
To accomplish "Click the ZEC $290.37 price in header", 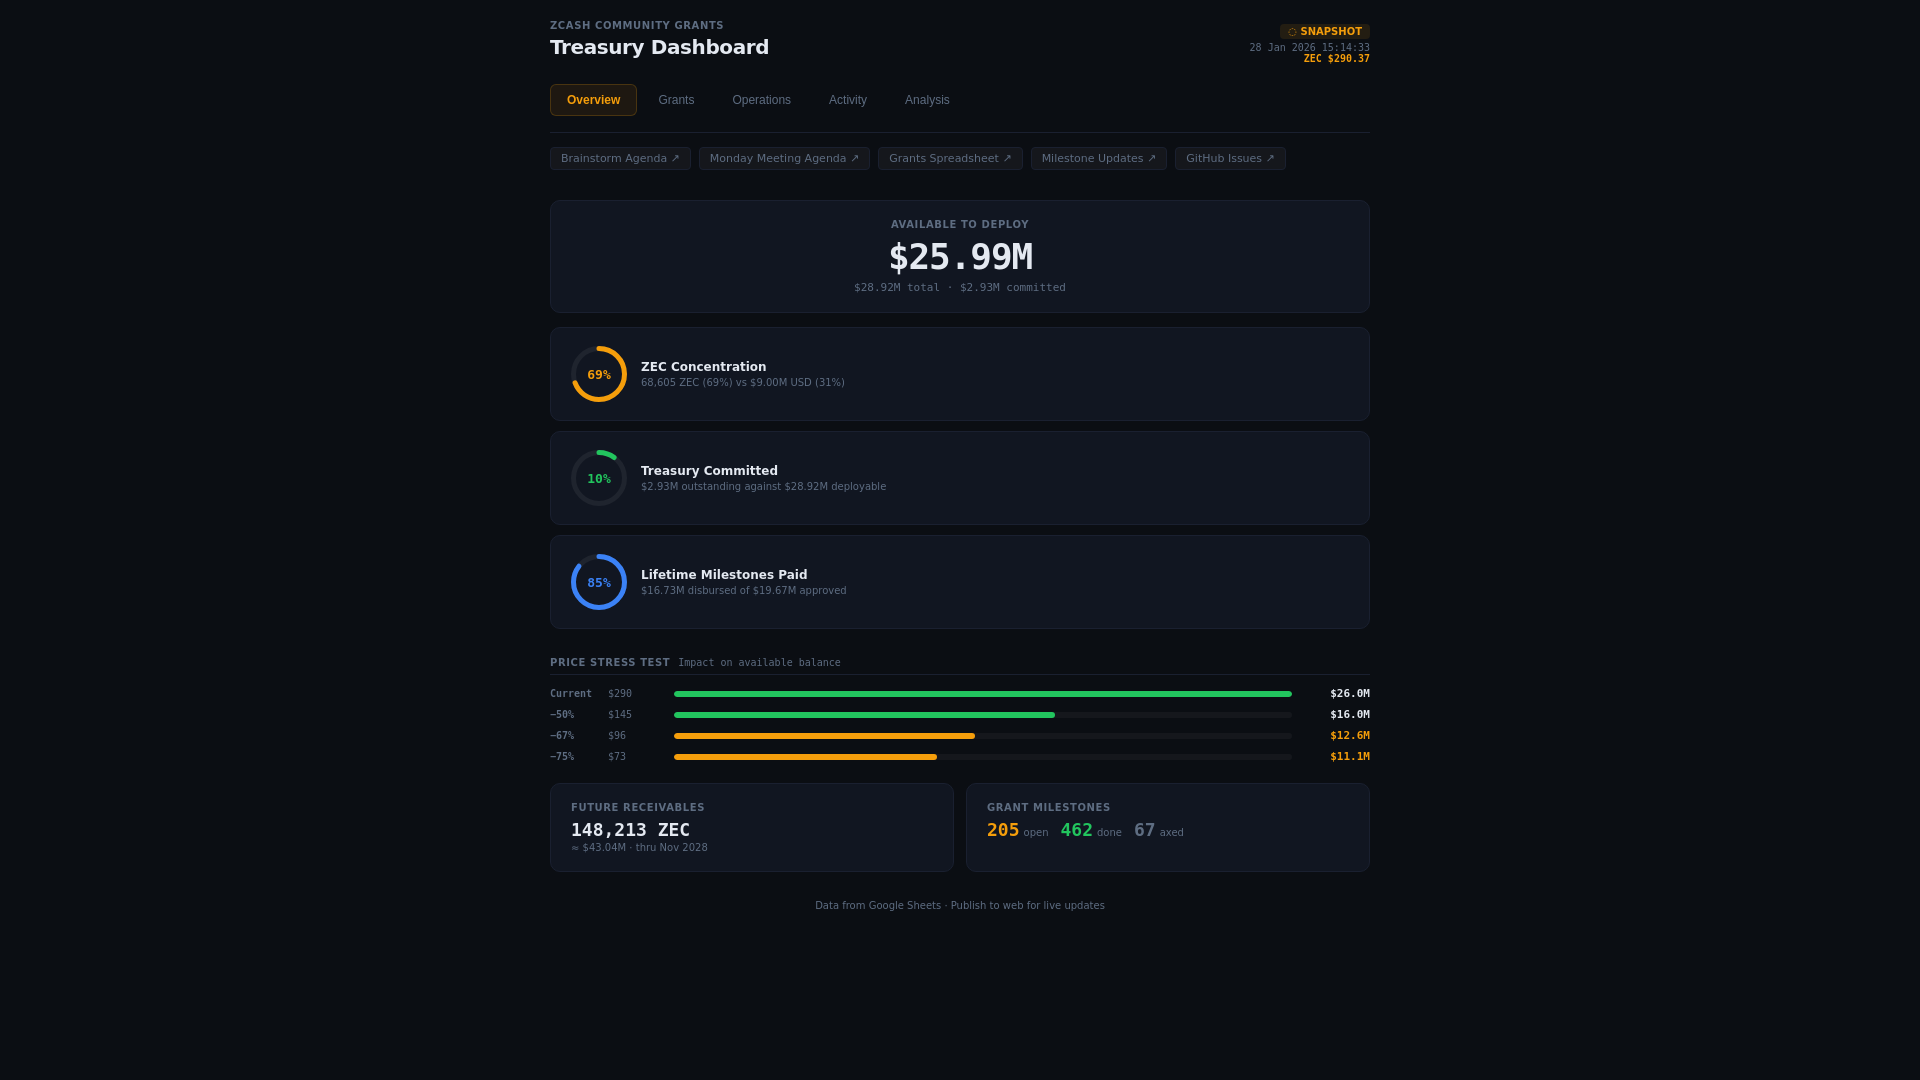I will click(1337, 59).
